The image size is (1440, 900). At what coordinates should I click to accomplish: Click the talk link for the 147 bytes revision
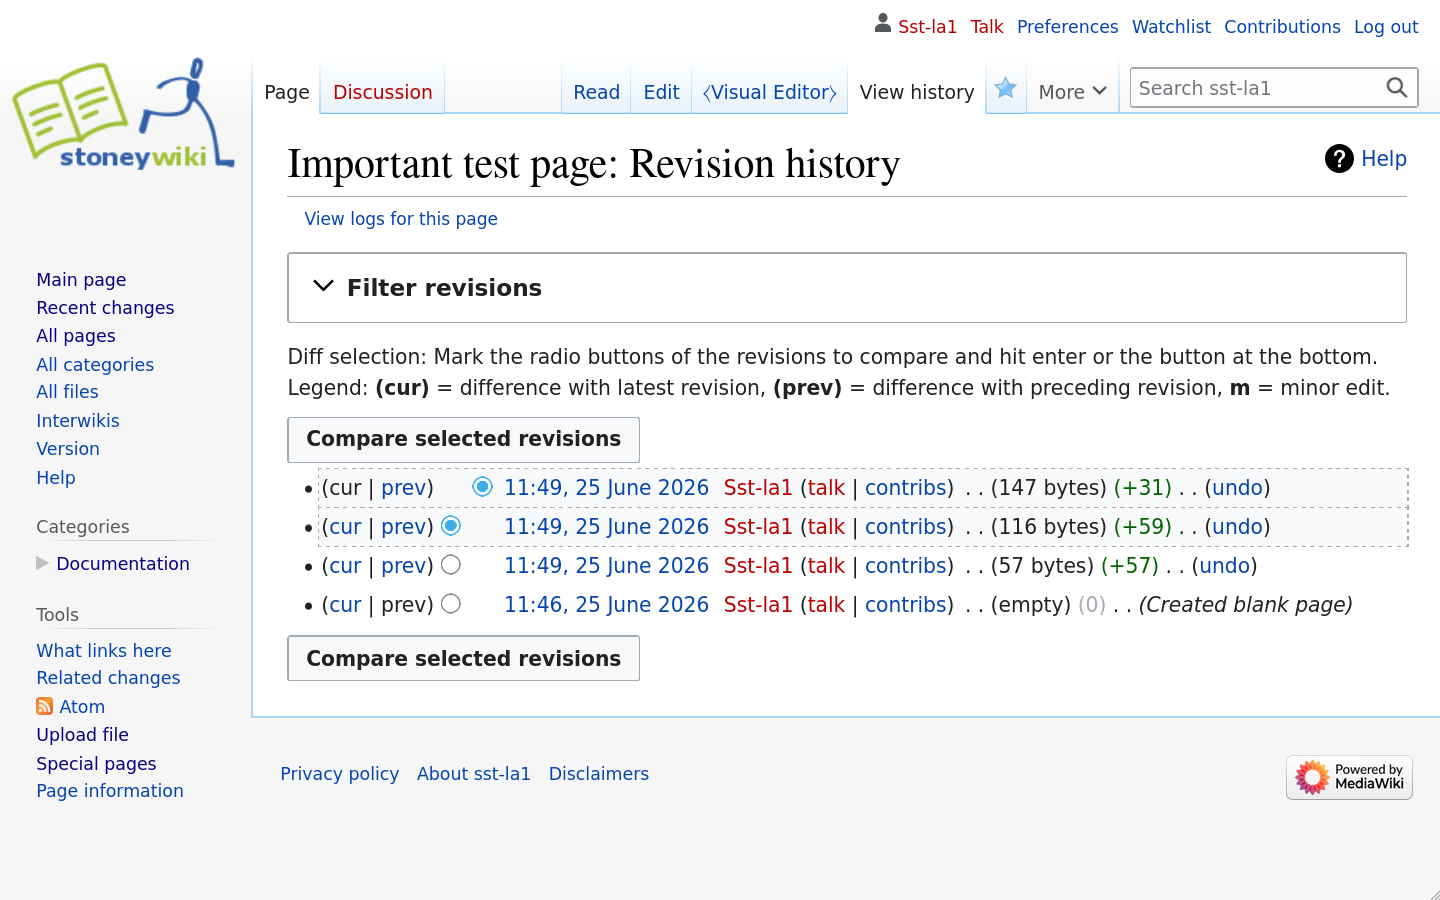click(826, 488)
